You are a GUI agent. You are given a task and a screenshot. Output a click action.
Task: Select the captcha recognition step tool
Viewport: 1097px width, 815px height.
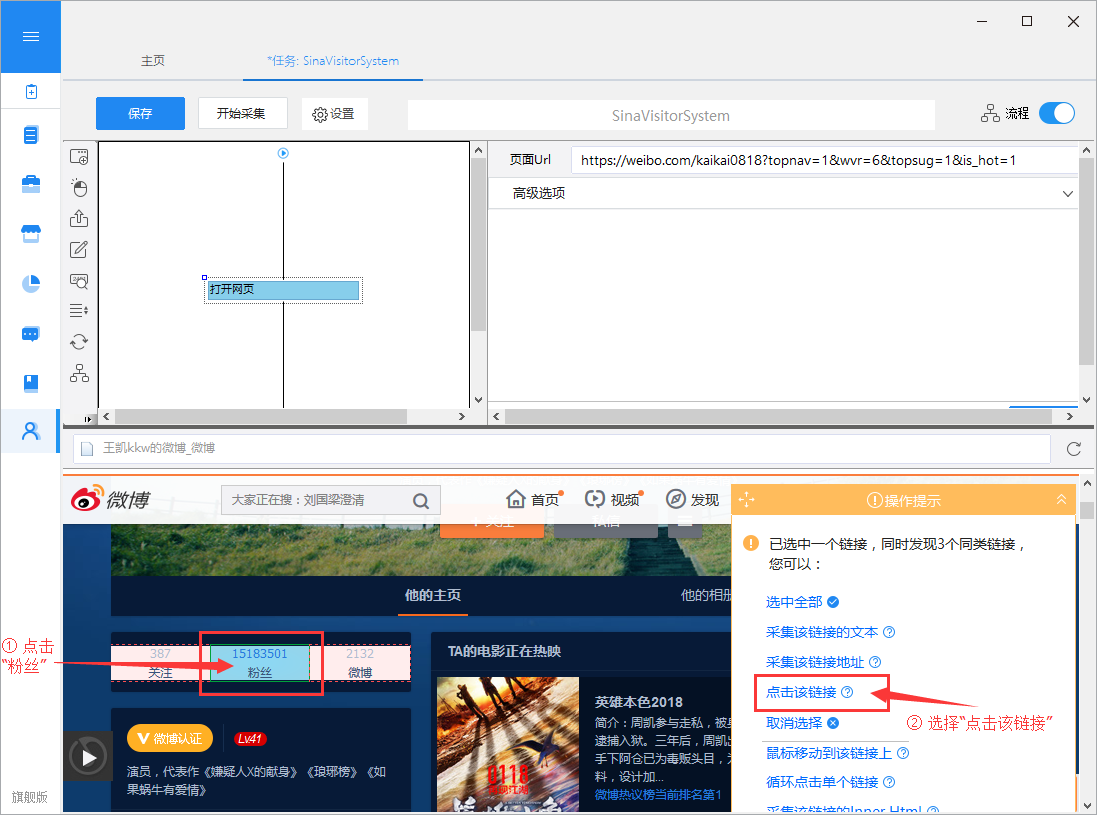pos(79,281)
